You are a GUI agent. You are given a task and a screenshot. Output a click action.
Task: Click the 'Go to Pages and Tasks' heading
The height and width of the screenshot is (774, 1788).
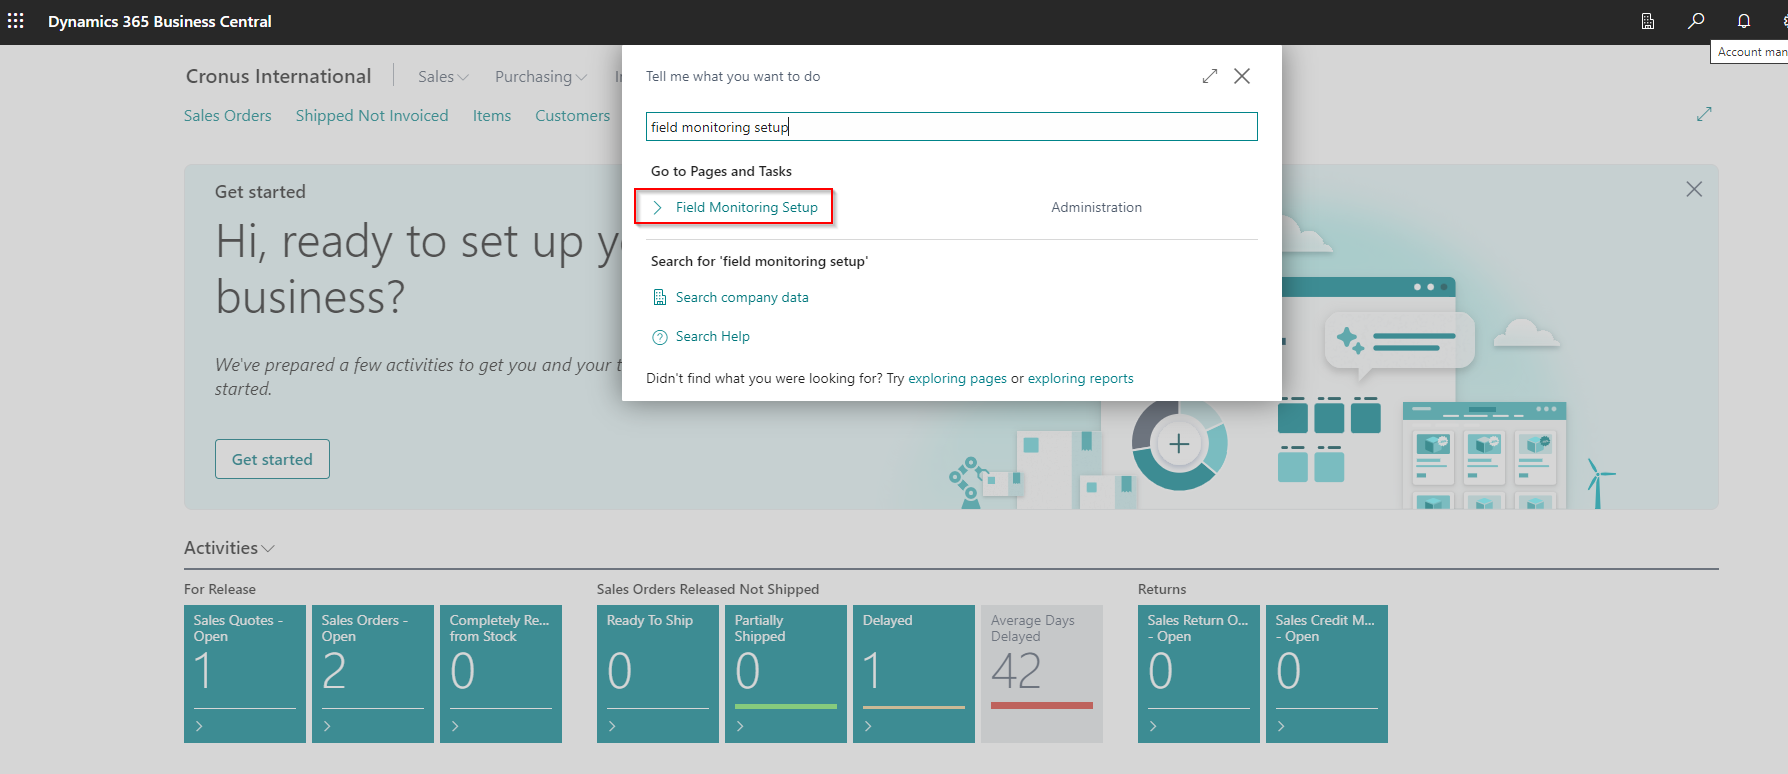[x=721, y=171]
